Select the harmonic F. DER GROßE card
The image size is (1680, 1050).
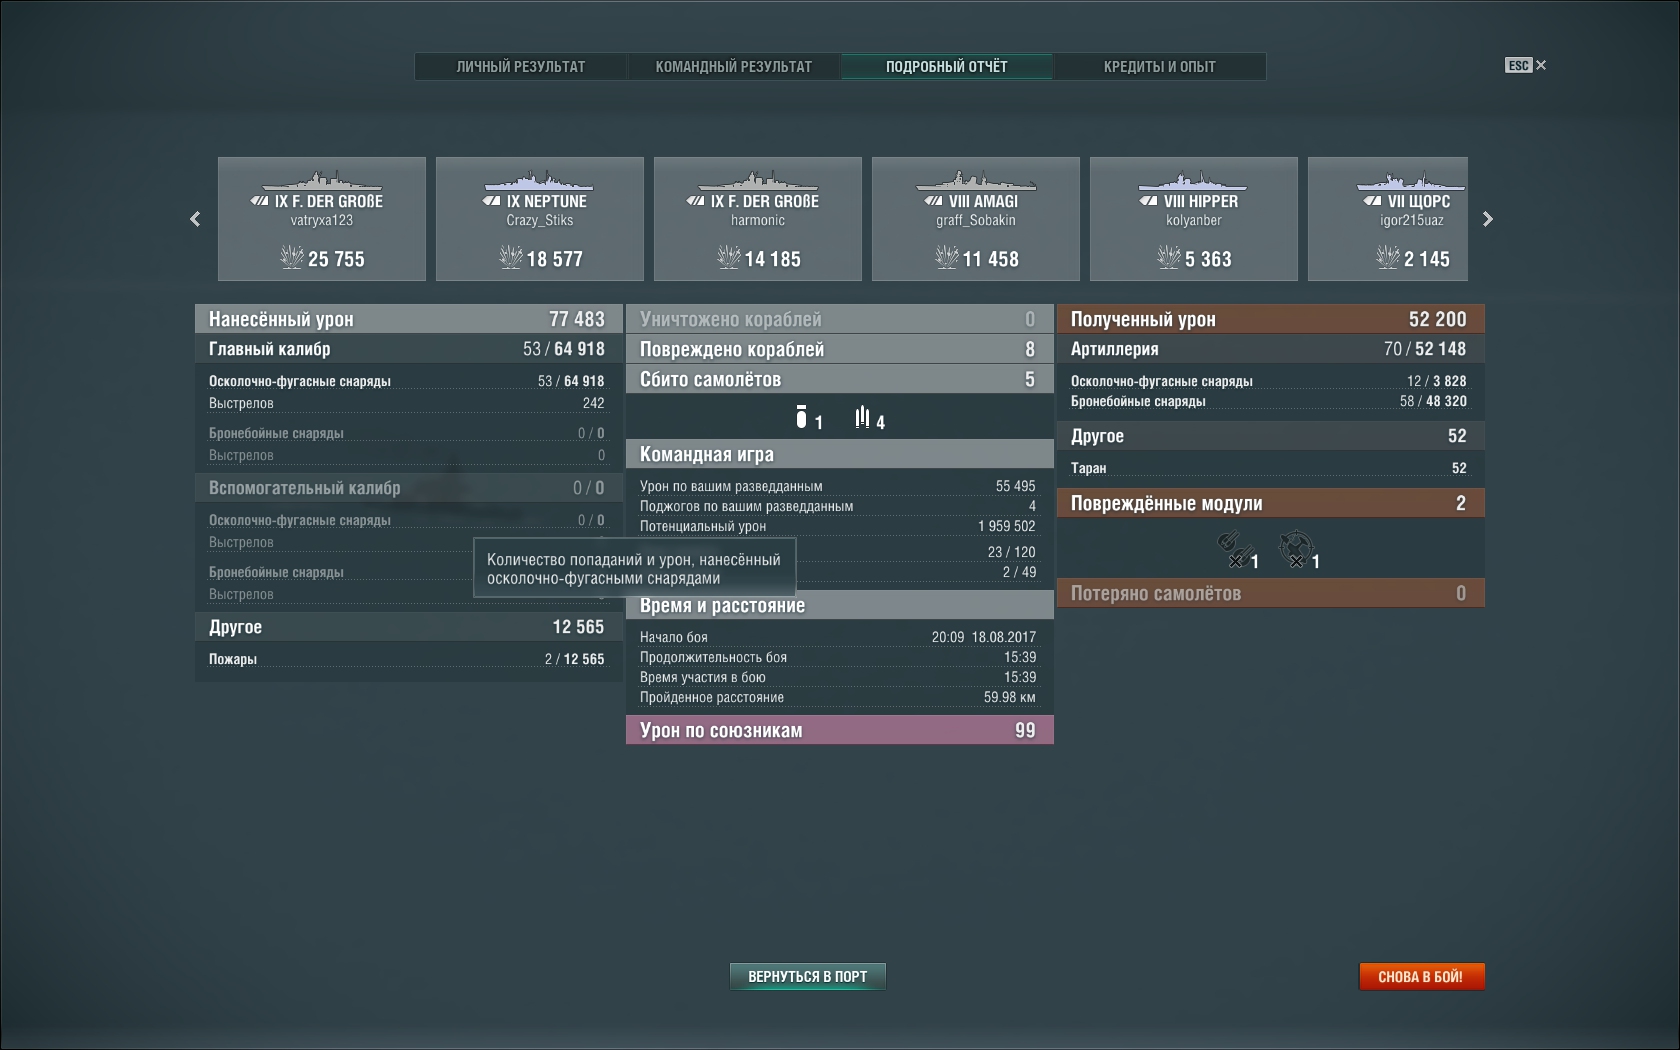point(758,219)
